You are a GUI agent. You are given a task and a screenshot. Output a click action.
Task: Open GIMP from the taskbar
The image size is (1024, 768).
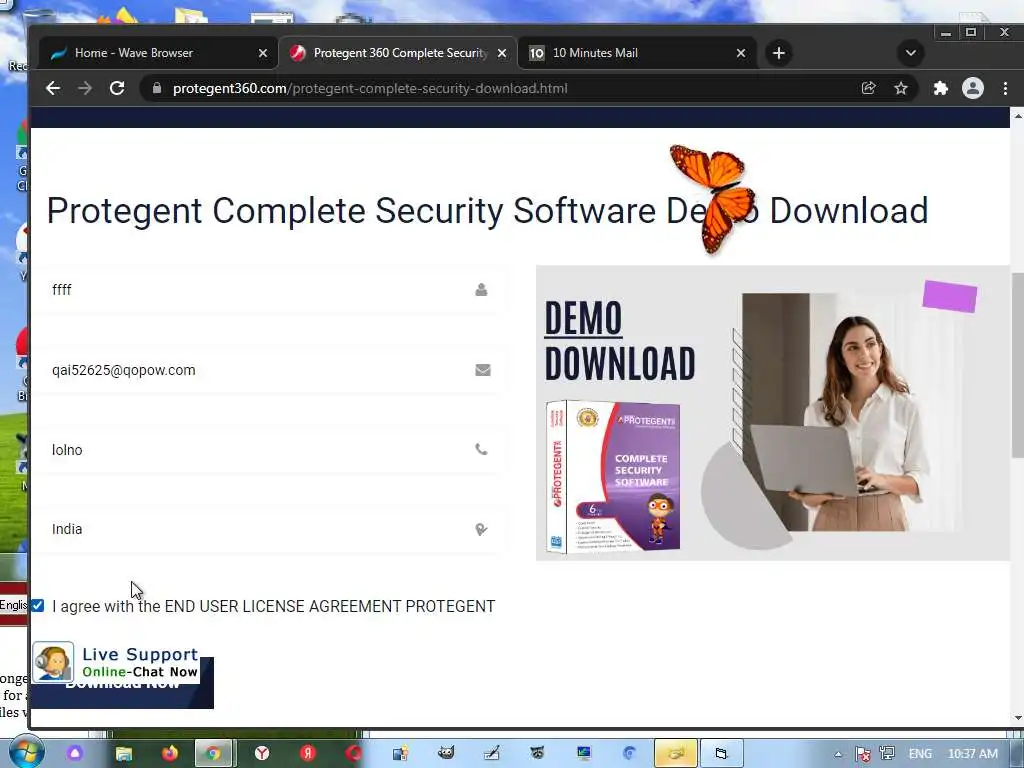tap(446, 754)
